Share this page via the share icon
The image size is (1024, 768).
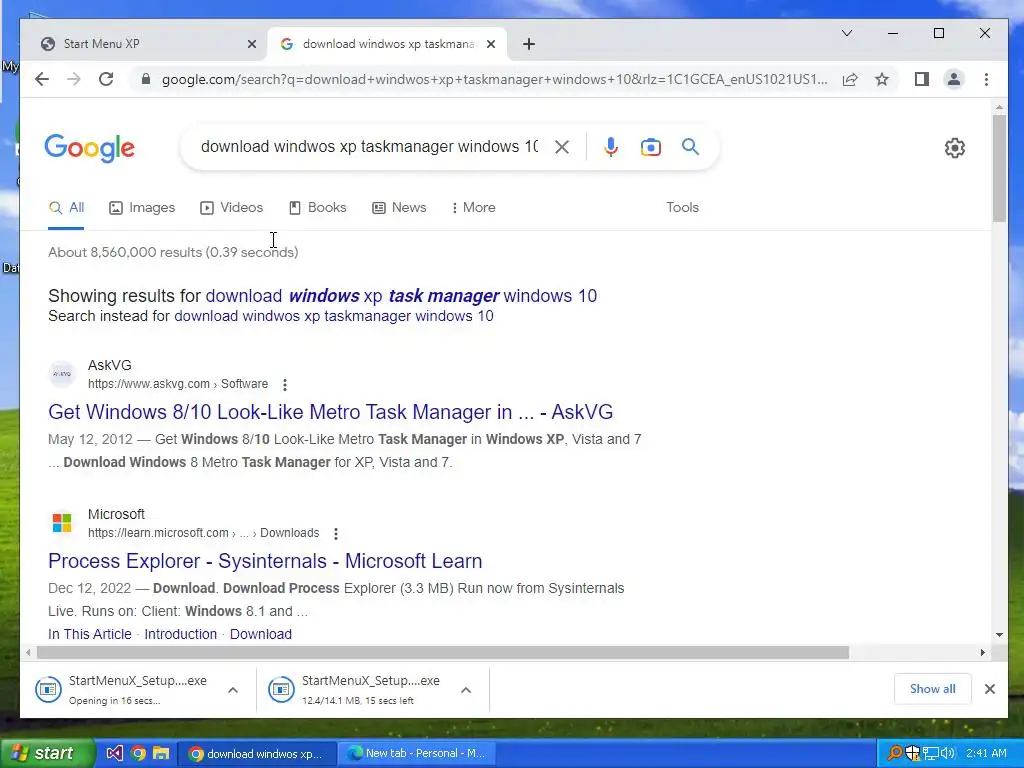[x=850, y=80]
